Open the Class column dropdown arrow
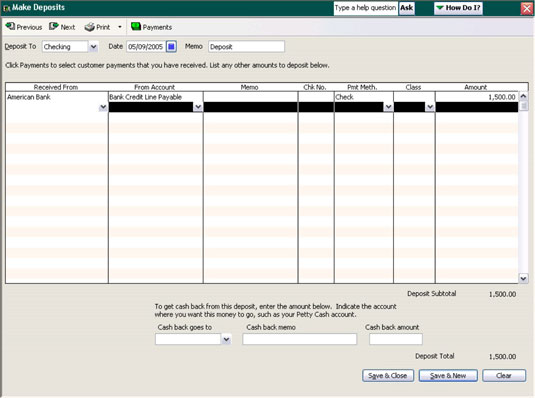This screenshot has width=535, height=398. (430, 107)
